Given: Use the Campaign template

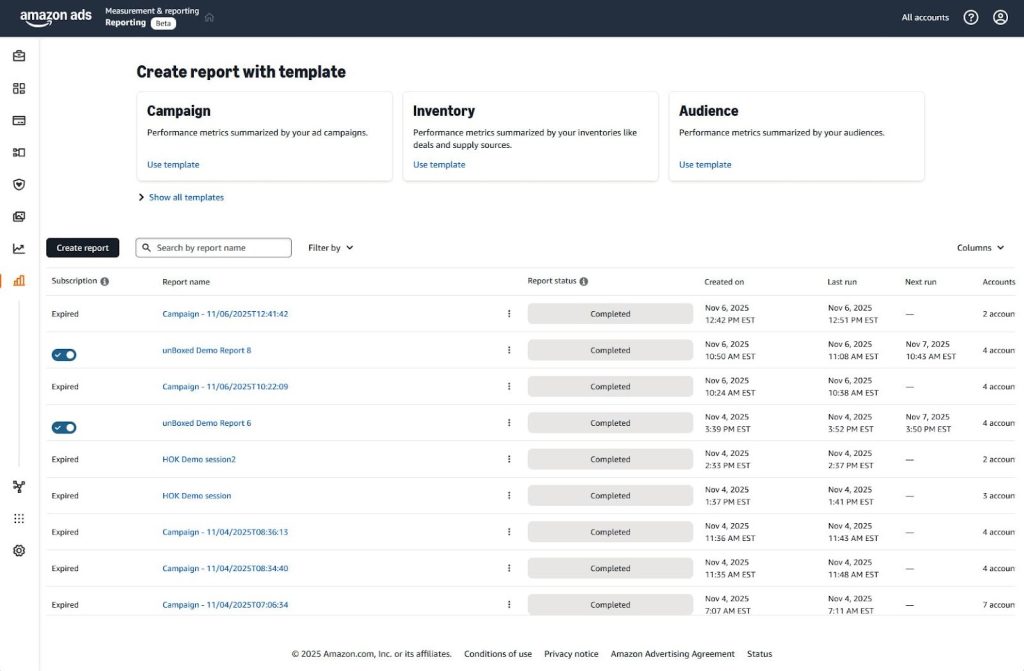Looking at the screenshot, I should (173, 165).
